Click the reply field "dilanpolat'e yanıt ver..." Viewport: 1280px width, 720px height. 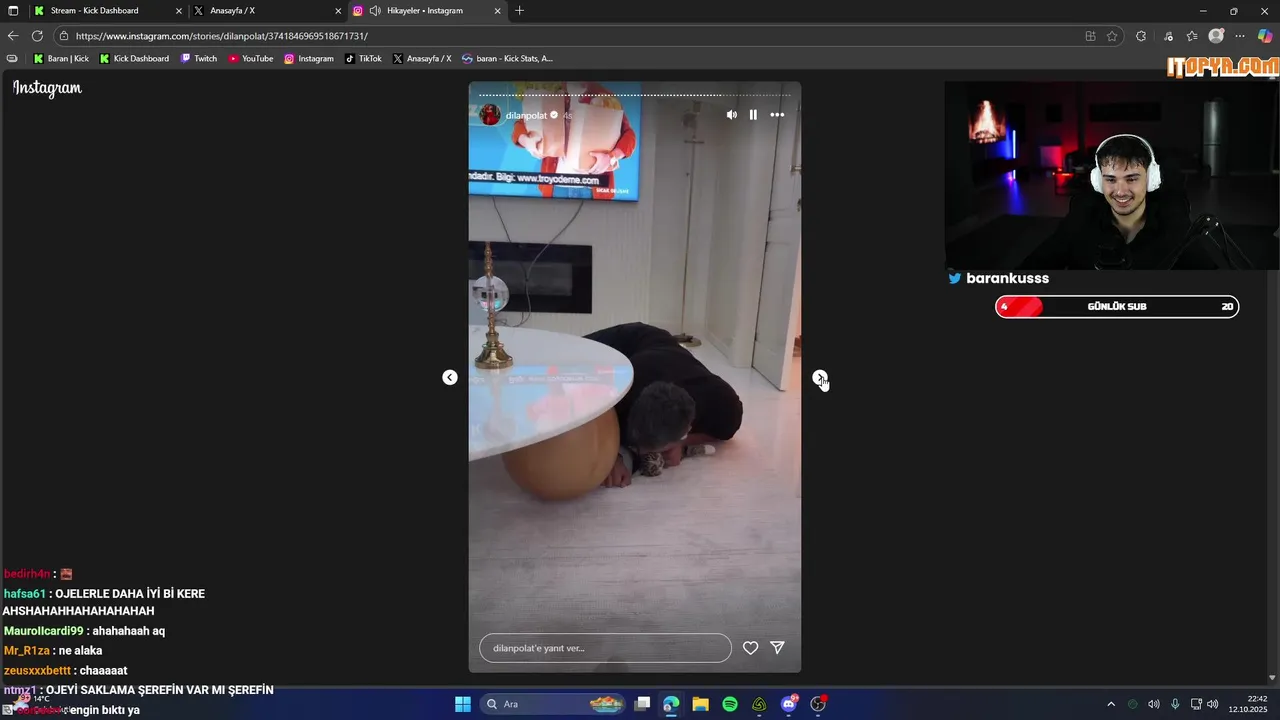(x=605, y=648)
